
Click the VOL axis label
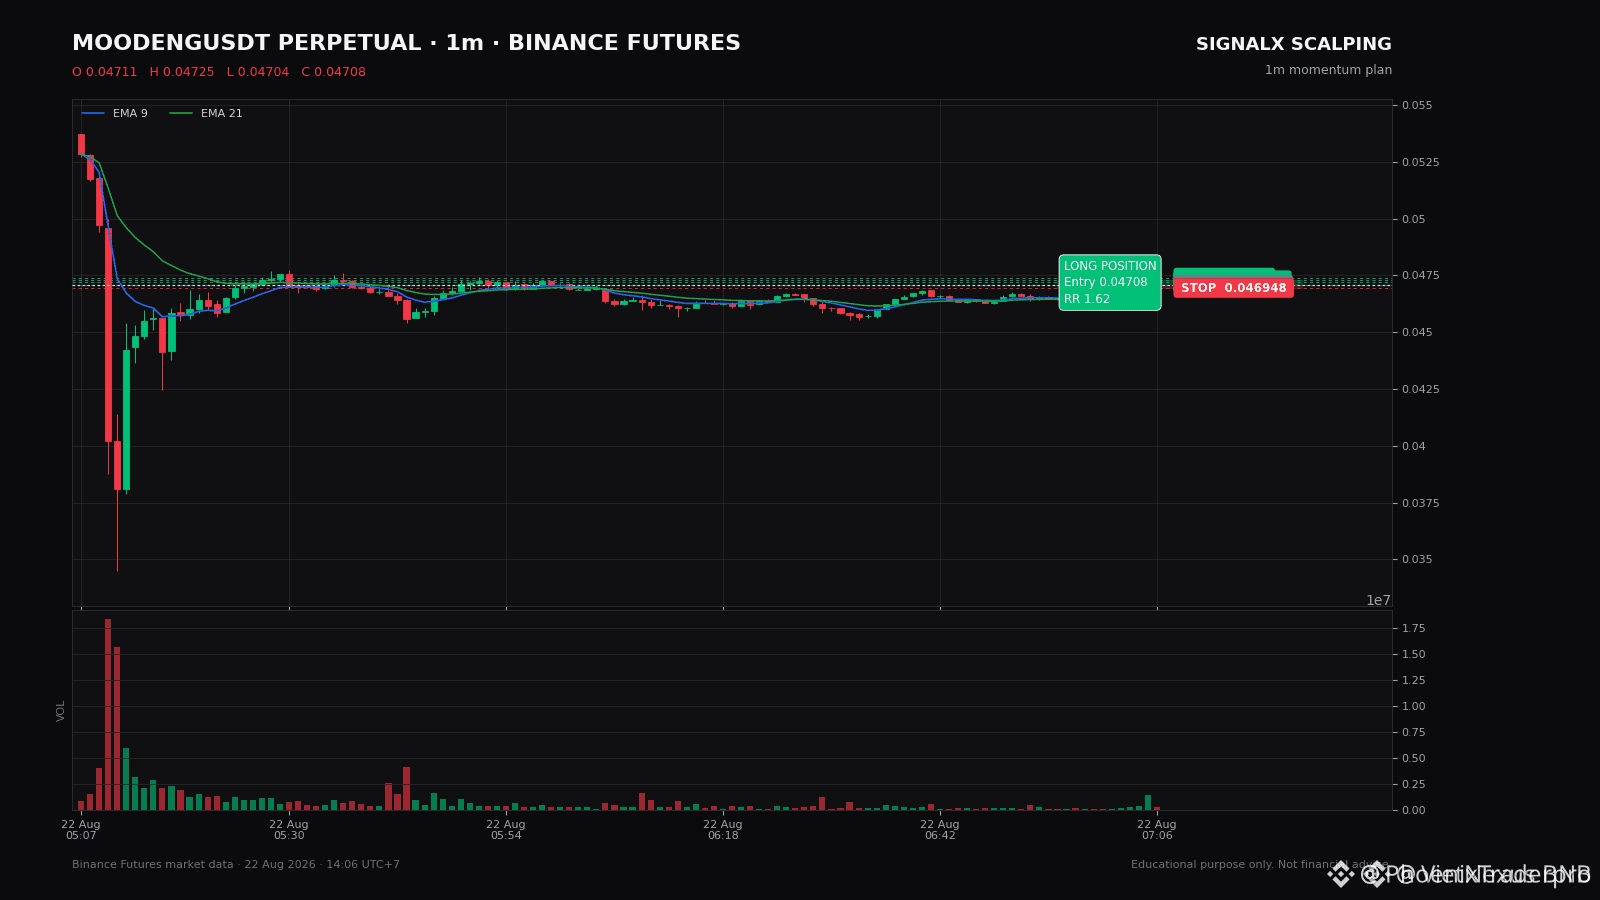tap(61, 711)
